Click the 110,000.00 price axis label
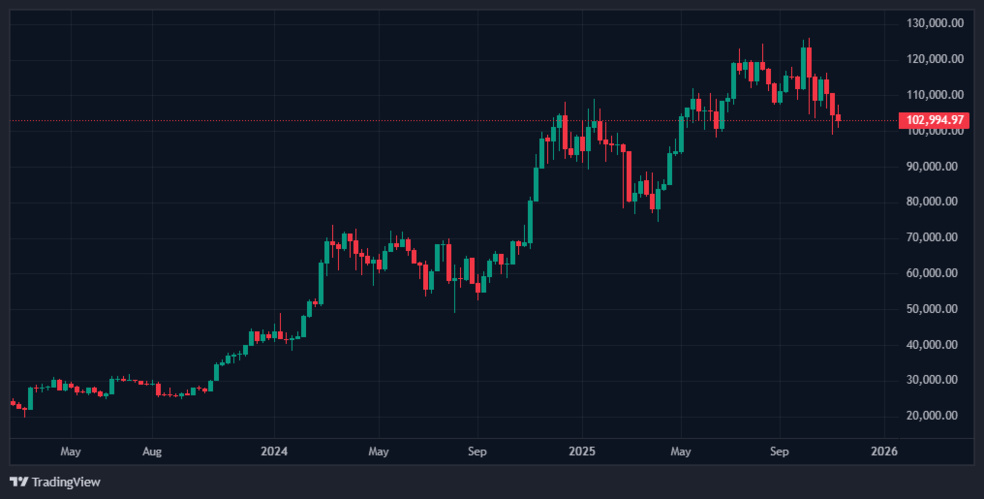The height and width of the screenshot is (499, 984). click(x=935, y=95)
